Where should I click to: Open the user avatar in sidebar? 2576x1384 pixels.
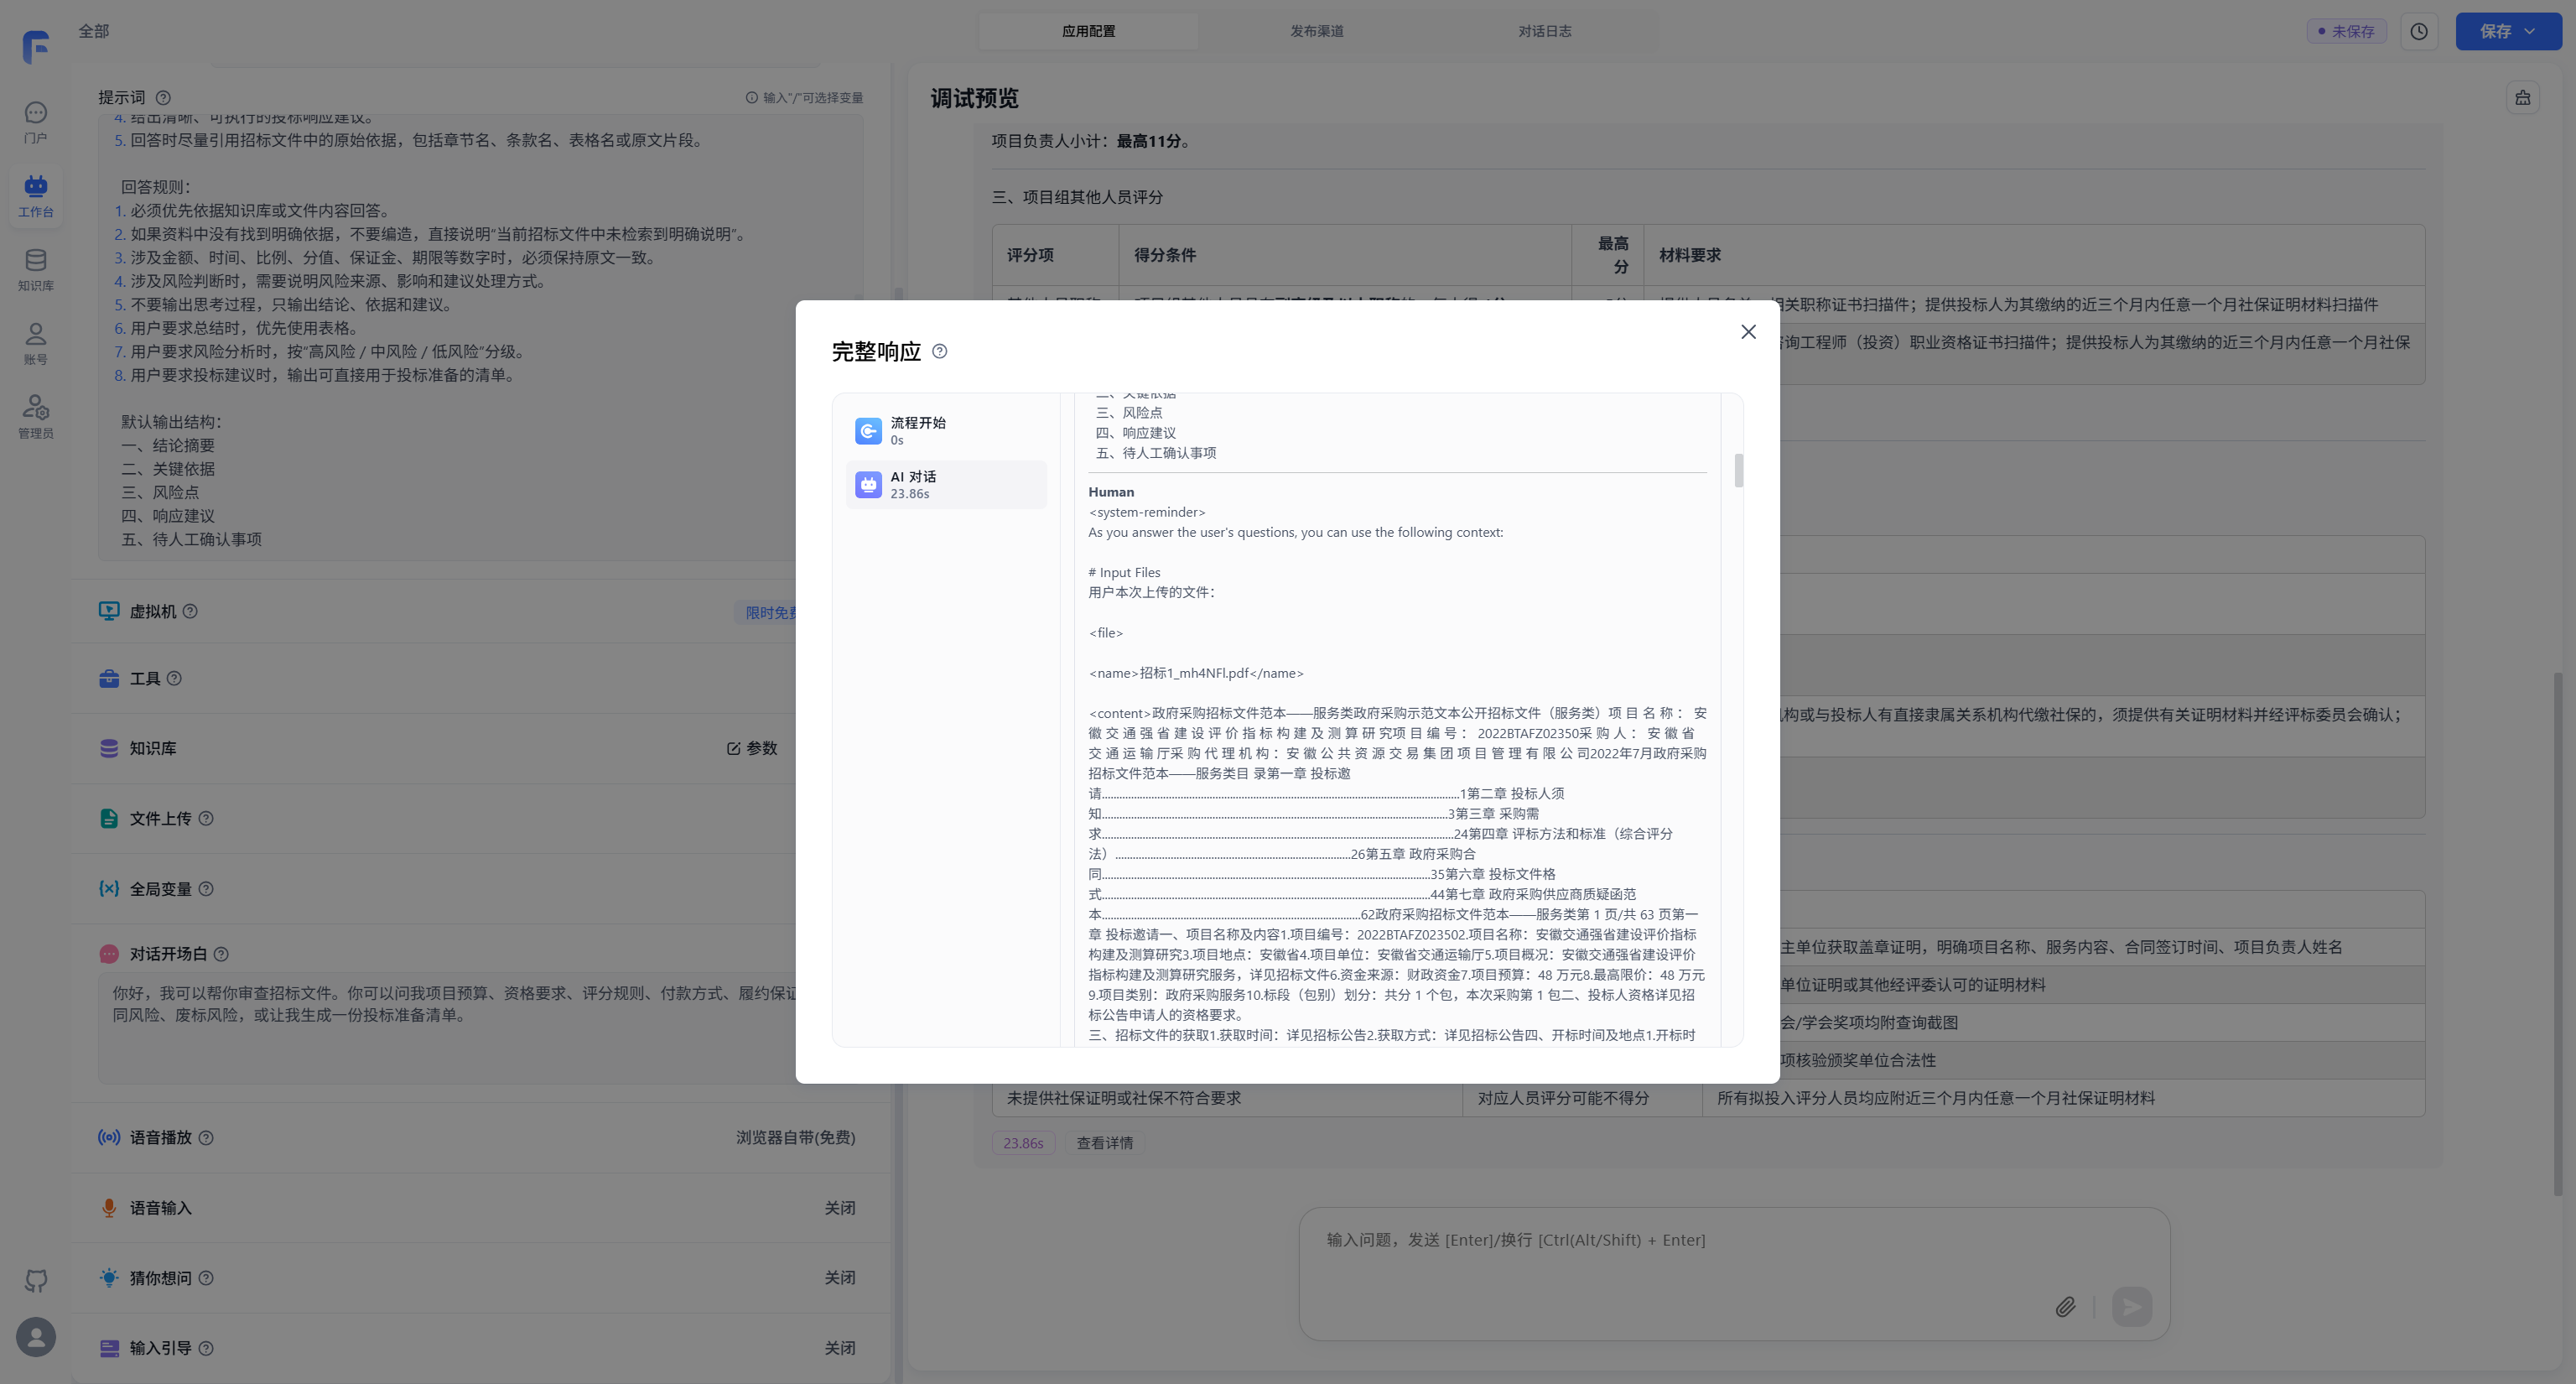point(36,1337)
